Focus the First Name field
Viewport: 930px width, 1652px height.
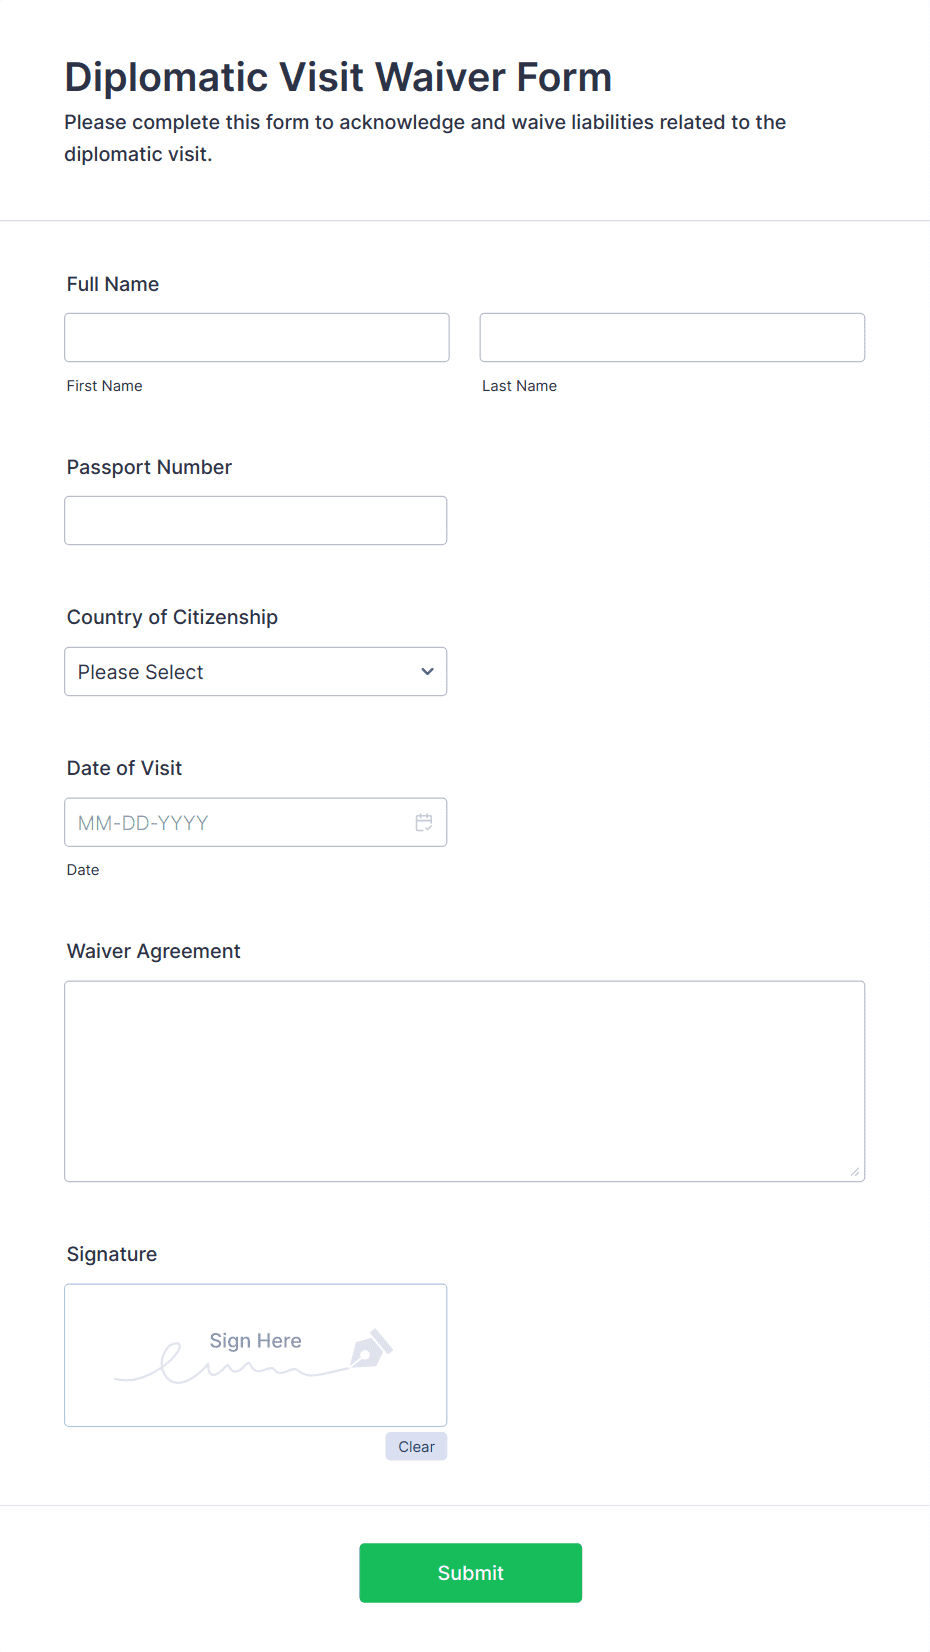[257, 338]
